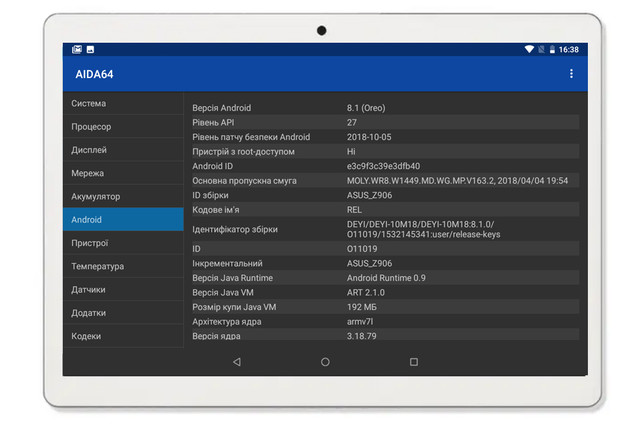This screenshot has width=640, height=424.
Task: Go to the Мережа section
Action: 123,173
